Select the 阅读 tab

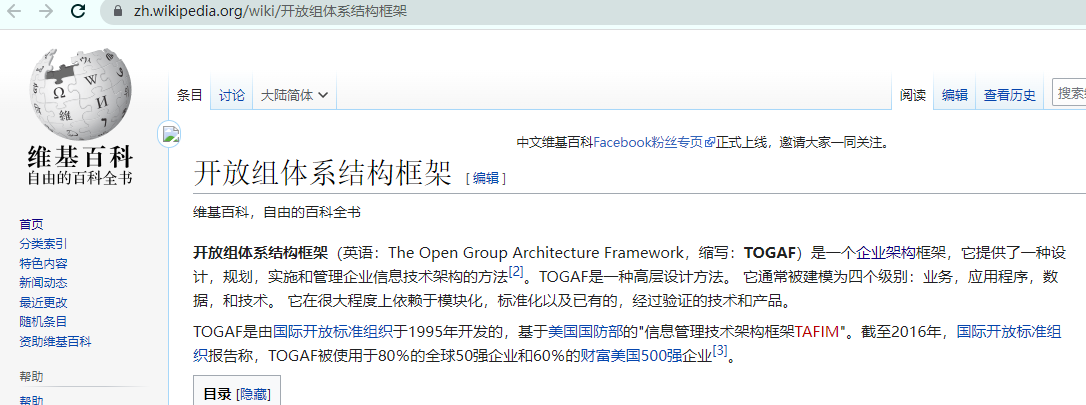913,96
